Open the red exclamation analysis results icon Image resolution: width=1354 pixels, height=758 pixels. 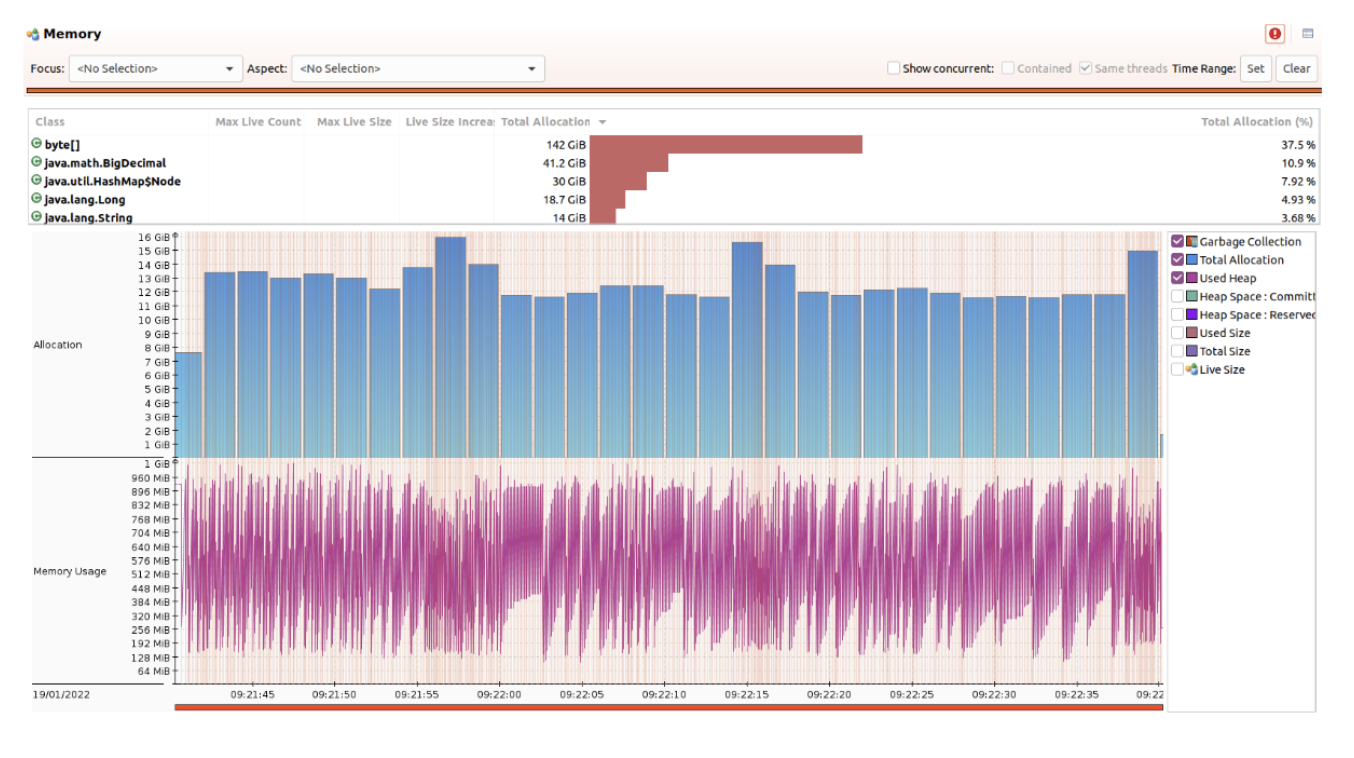pos(1275,34)
